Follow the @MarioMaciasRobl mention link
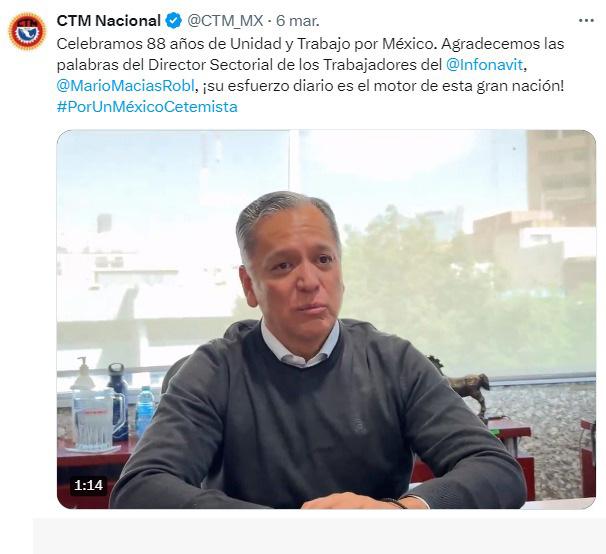 point(125,86)
